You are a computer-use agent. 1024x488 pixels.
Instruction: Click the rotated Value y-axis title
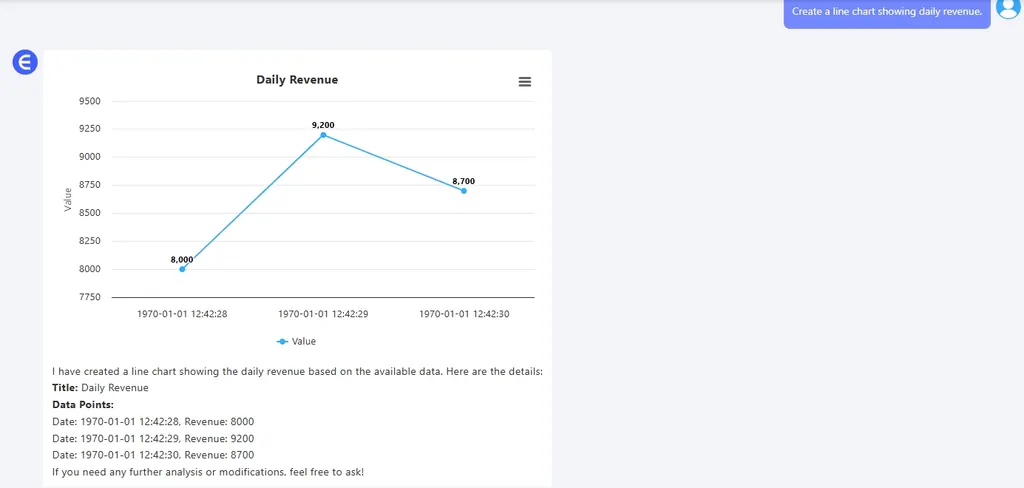click(68, 199)
